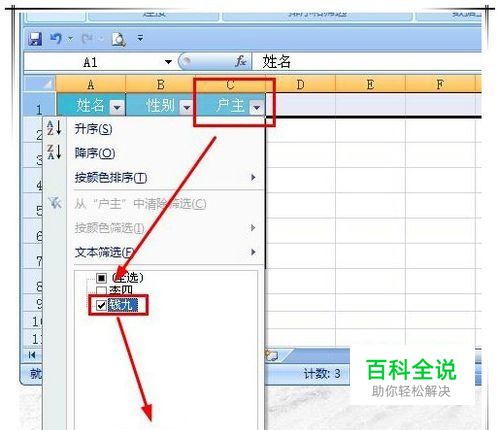Select column E header
The width and height of the screenshot is (500, 430).
click(x=370, y=85)
